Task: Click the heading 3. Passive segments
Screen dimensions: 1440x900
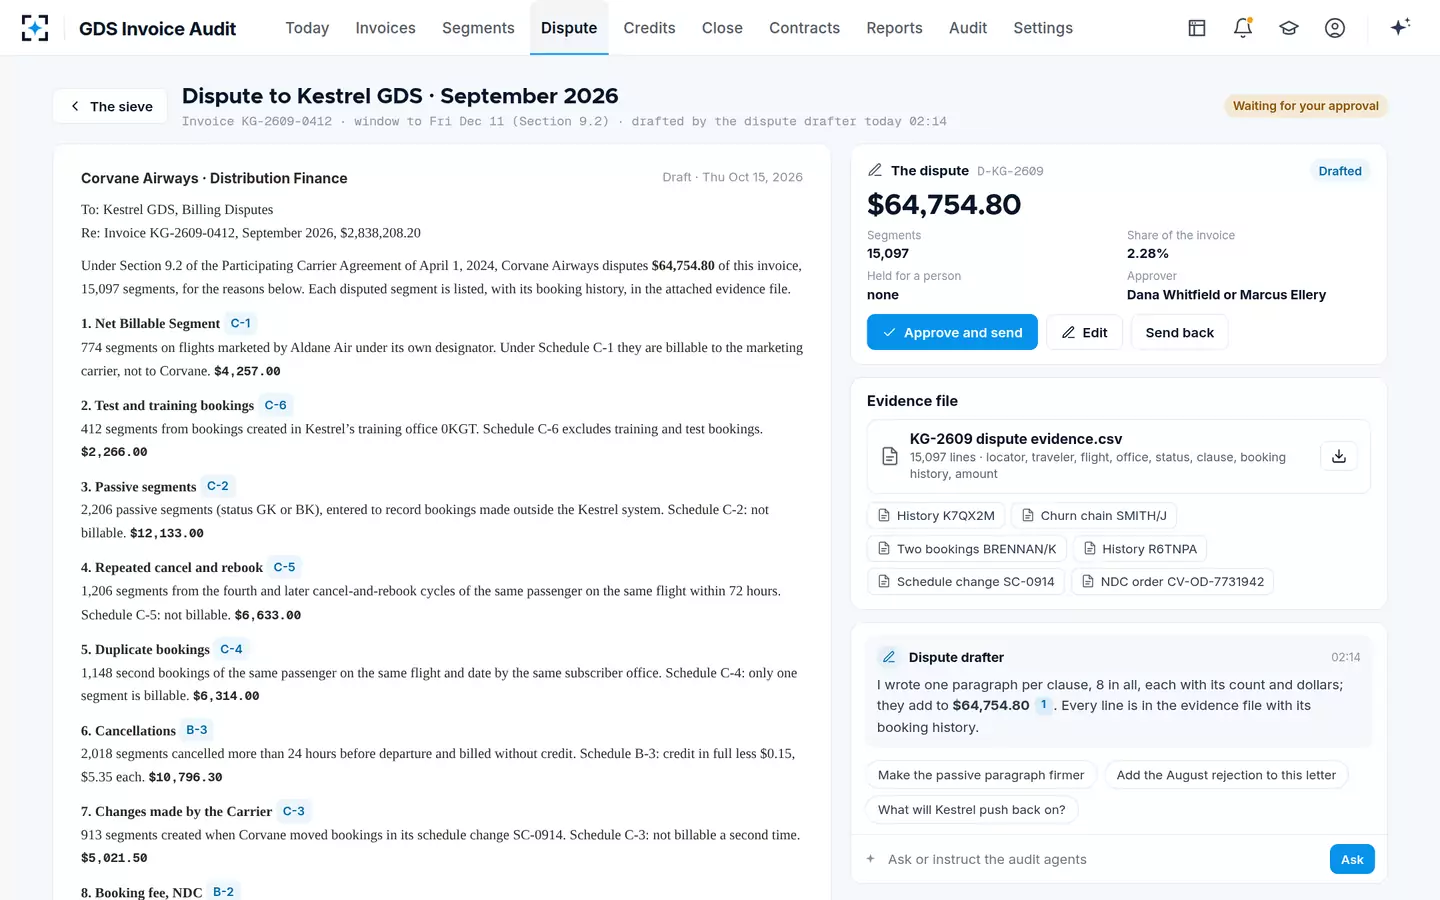Action: pos(139,487)
